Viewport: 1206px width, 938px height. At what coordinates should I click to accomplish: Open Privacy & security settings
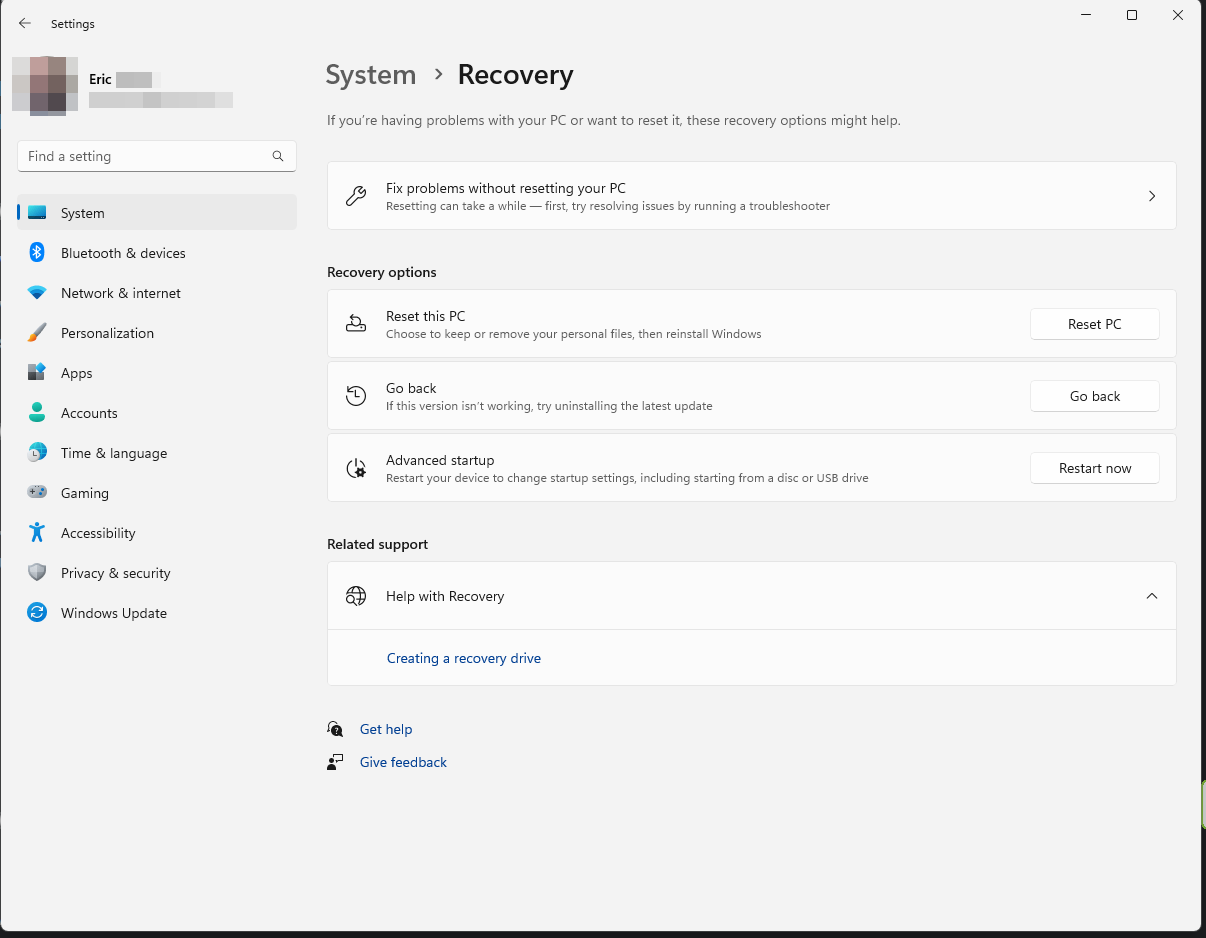pyautogui.click(x=115, y=573)
